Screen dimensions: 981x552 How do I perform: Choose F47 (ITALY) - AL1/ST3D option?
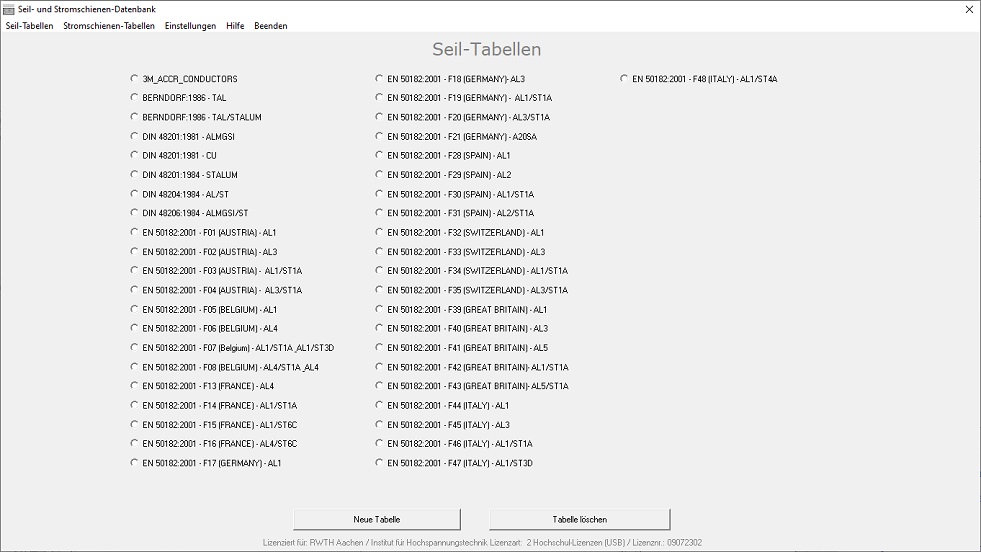[380, 463]
